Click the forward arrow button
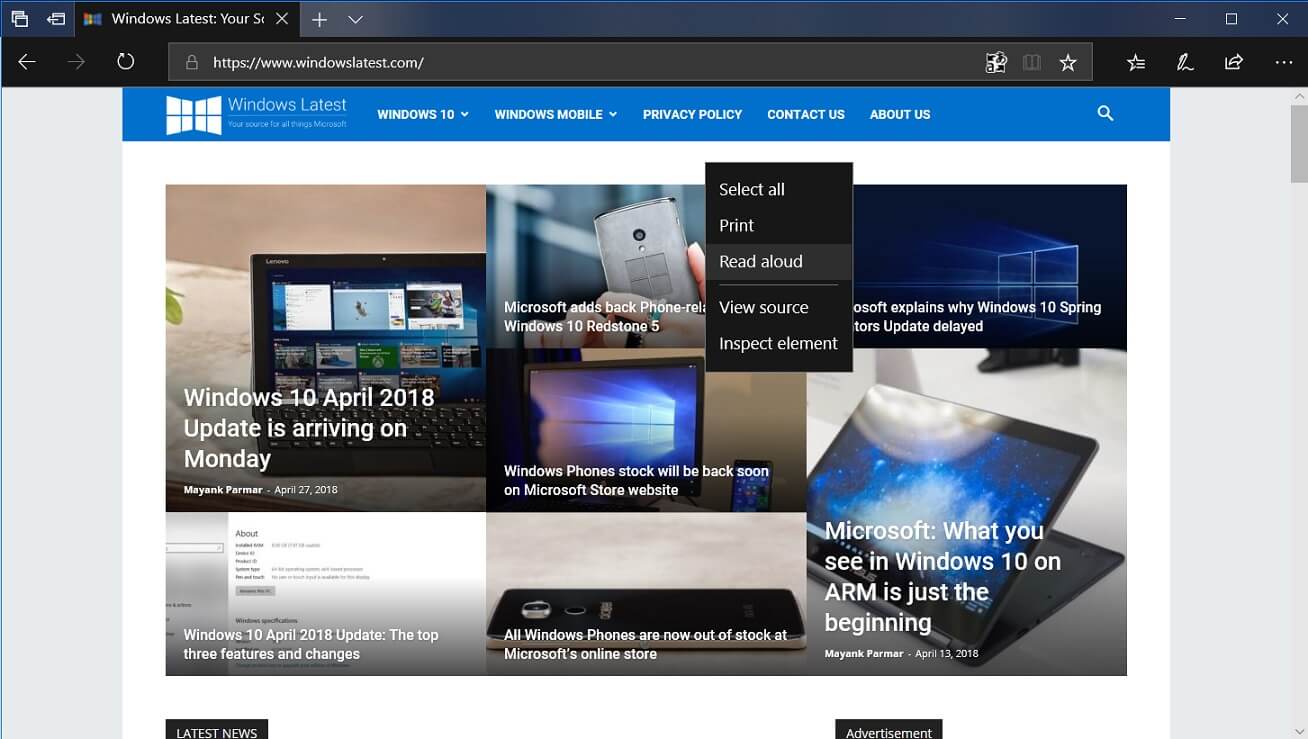The height and width of the screenshot is (739, 1308). (76, 62)
